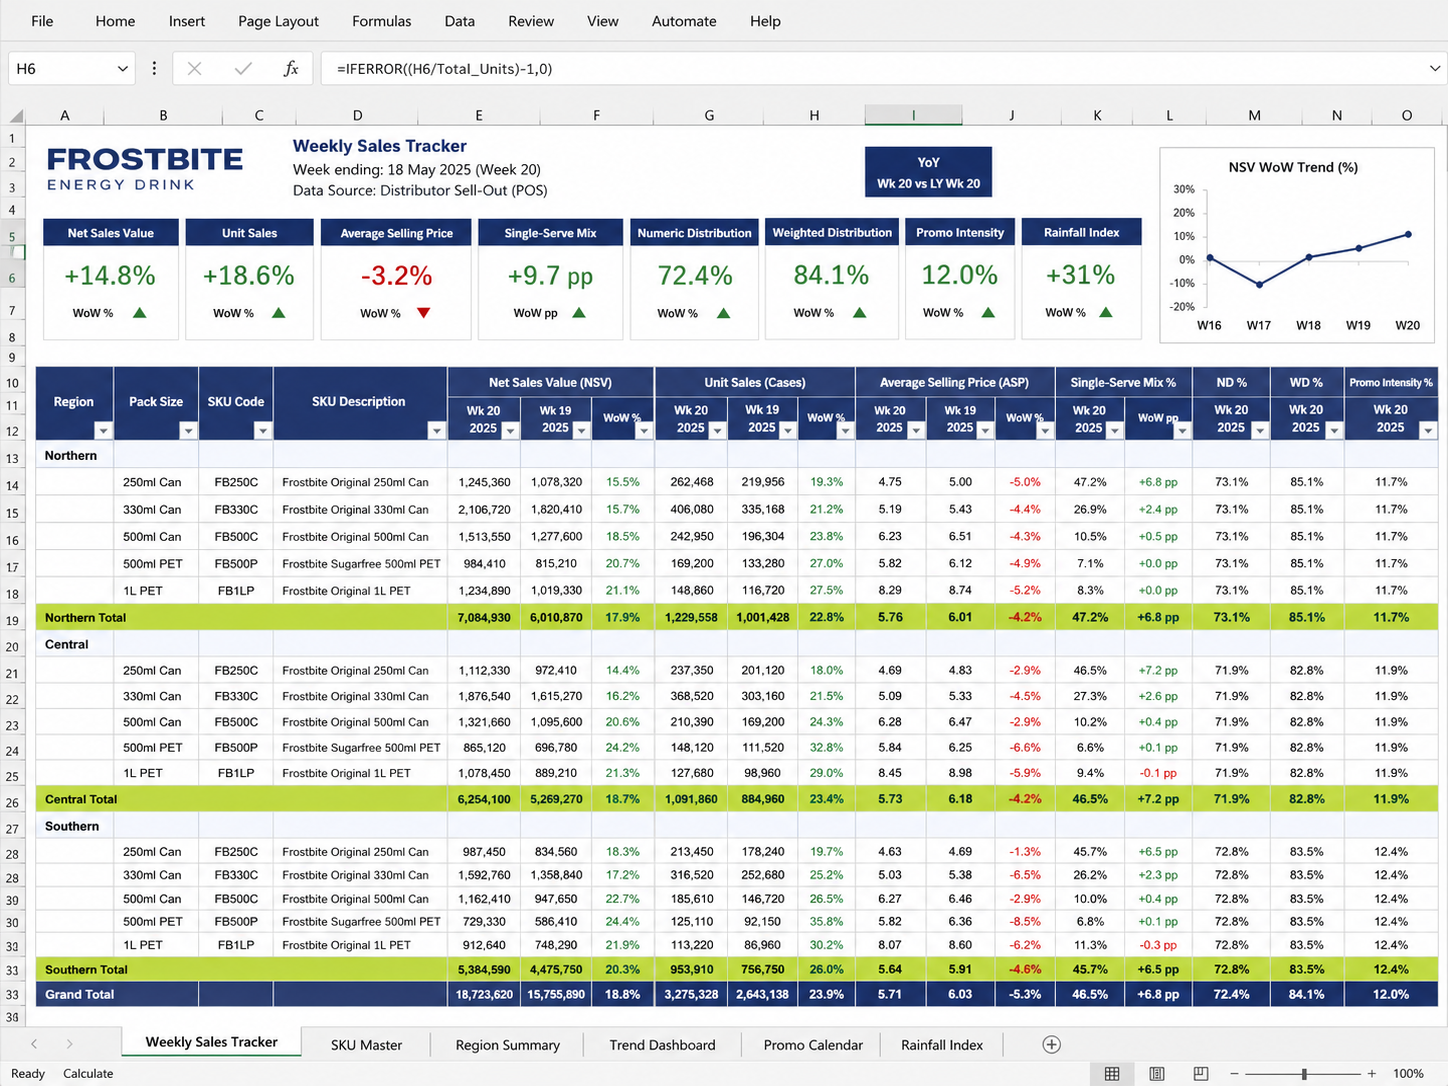Open the Insert ribbon tab
This screenshot has height=1086, width=1448.
tap(187, 21)
